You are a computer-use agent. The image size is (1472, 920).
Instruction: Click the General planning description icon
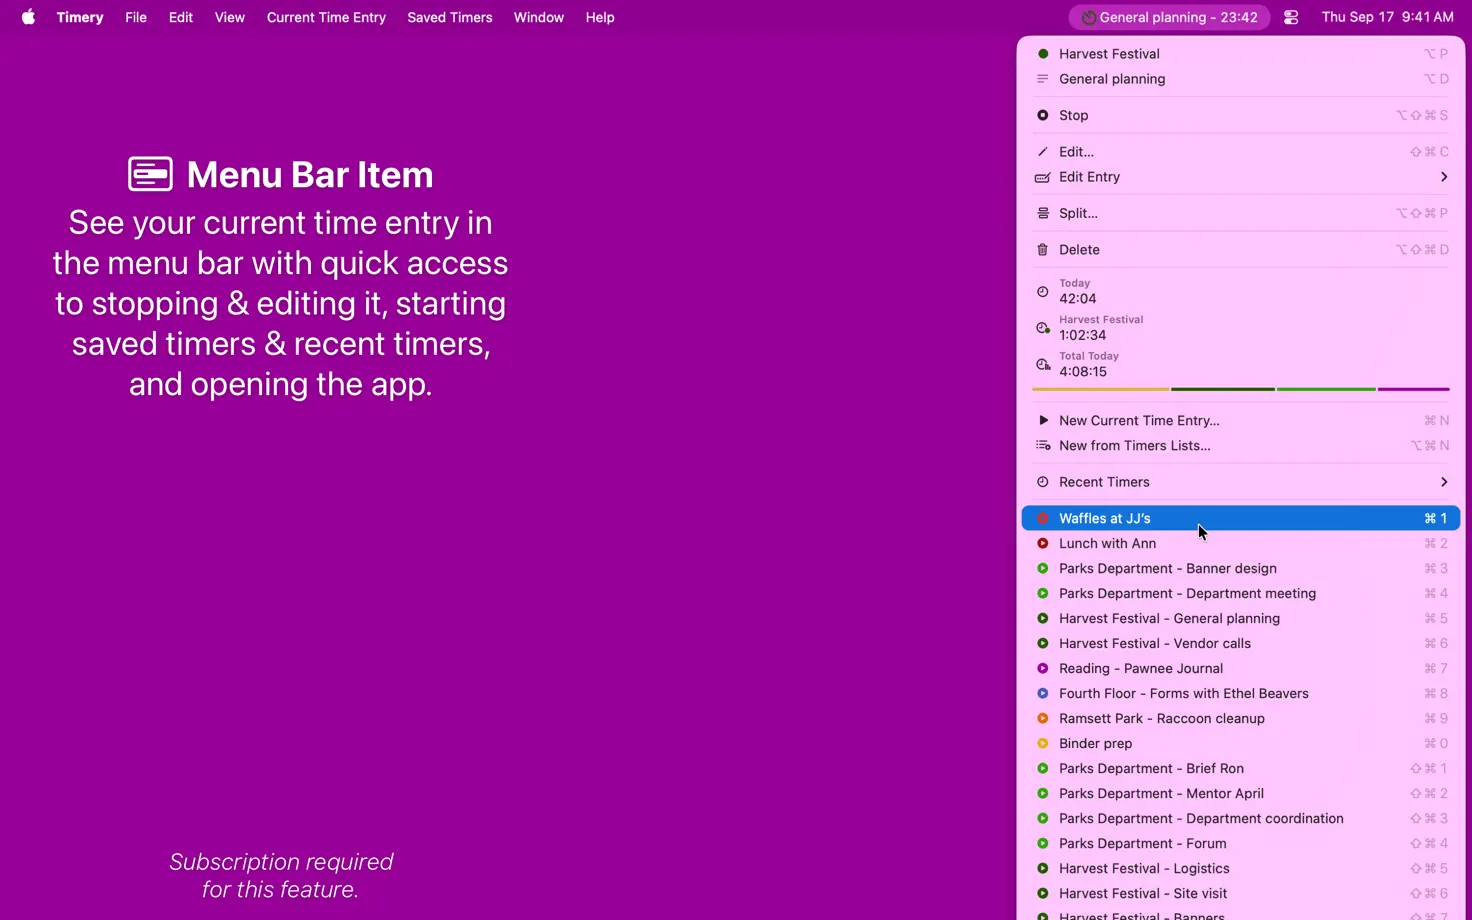pyautogui.click(x=1042, y=79)
